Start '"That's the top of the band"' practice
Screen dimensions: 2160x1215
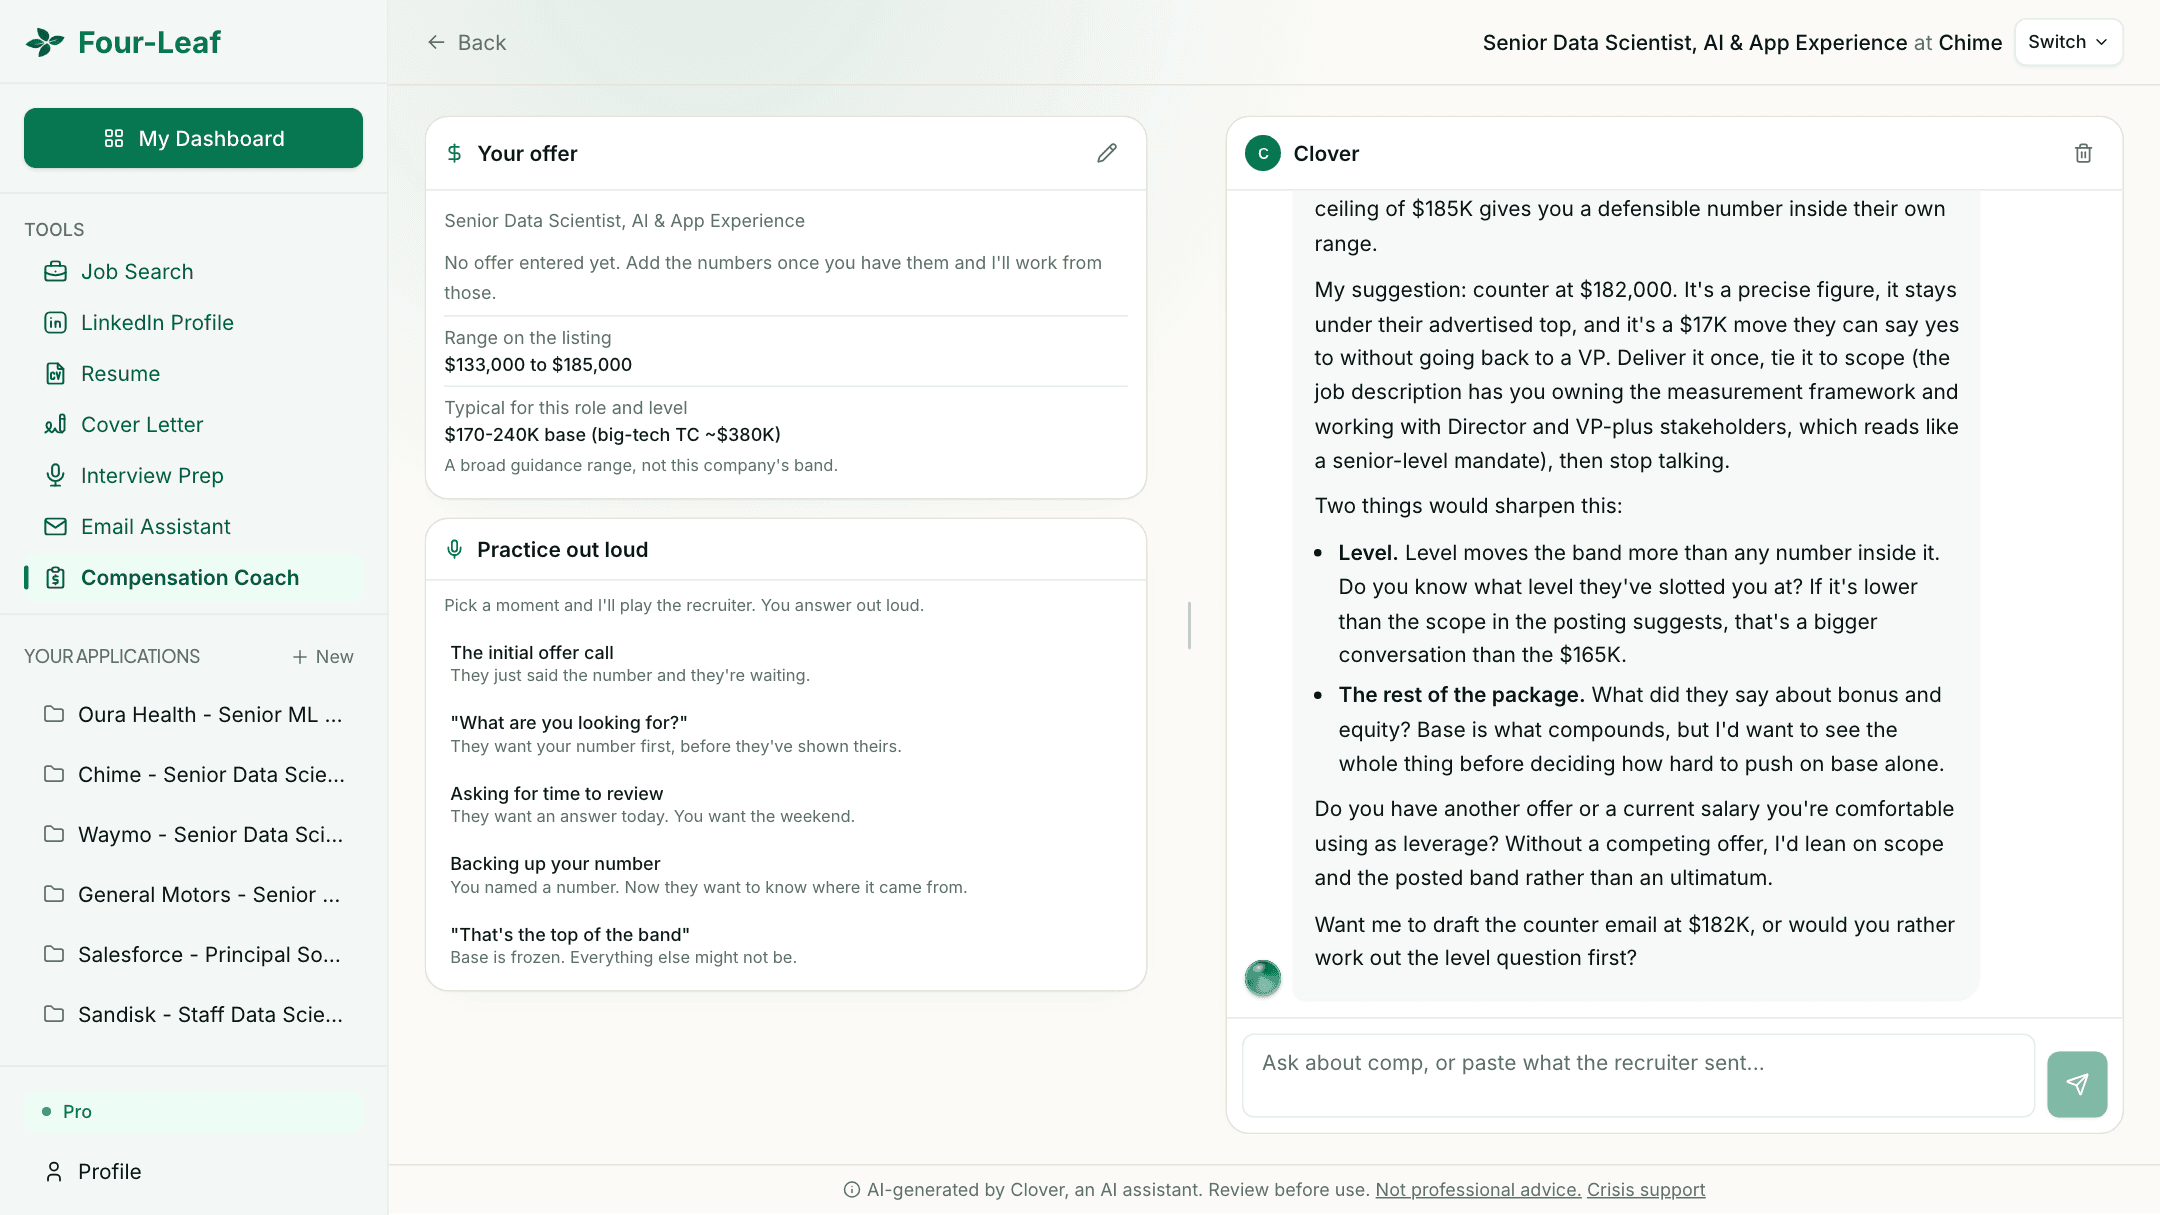pos(786,946)
